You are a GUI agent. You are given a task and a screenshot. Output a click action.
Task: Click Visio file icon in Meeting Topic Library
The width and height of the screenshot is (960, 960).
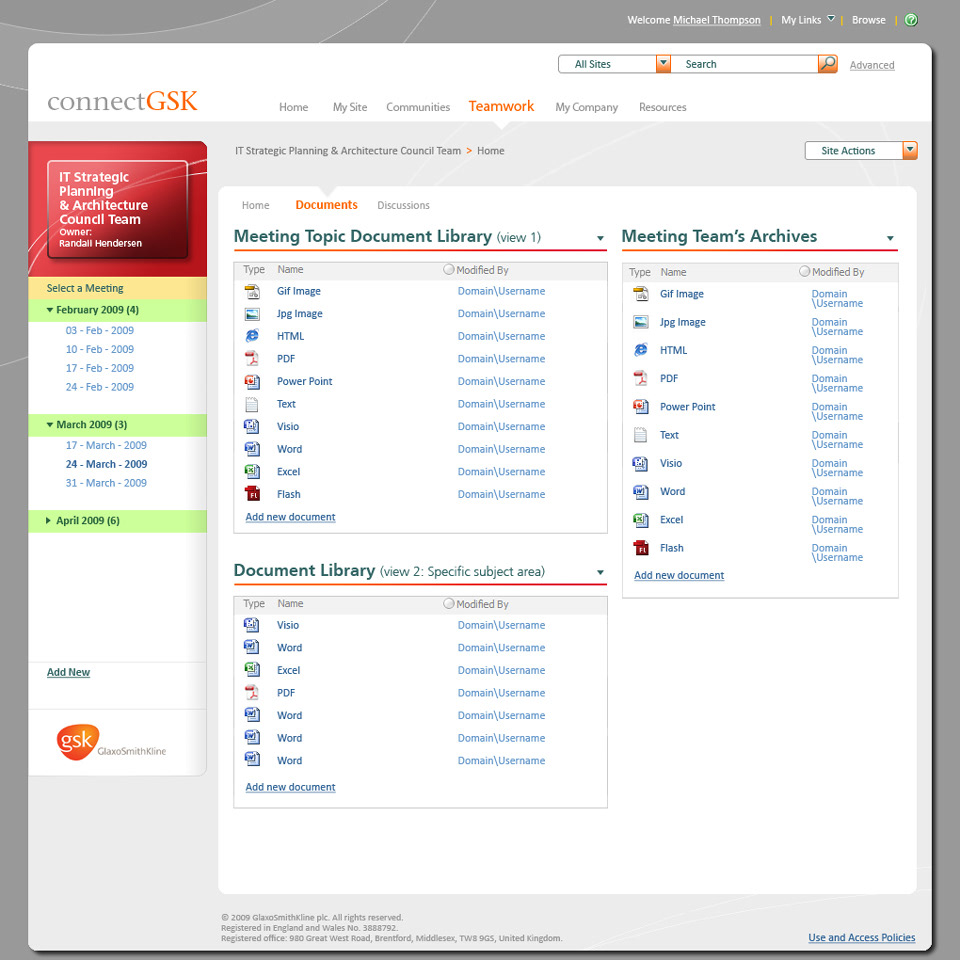pyautogui.click(x=252, y=427)
